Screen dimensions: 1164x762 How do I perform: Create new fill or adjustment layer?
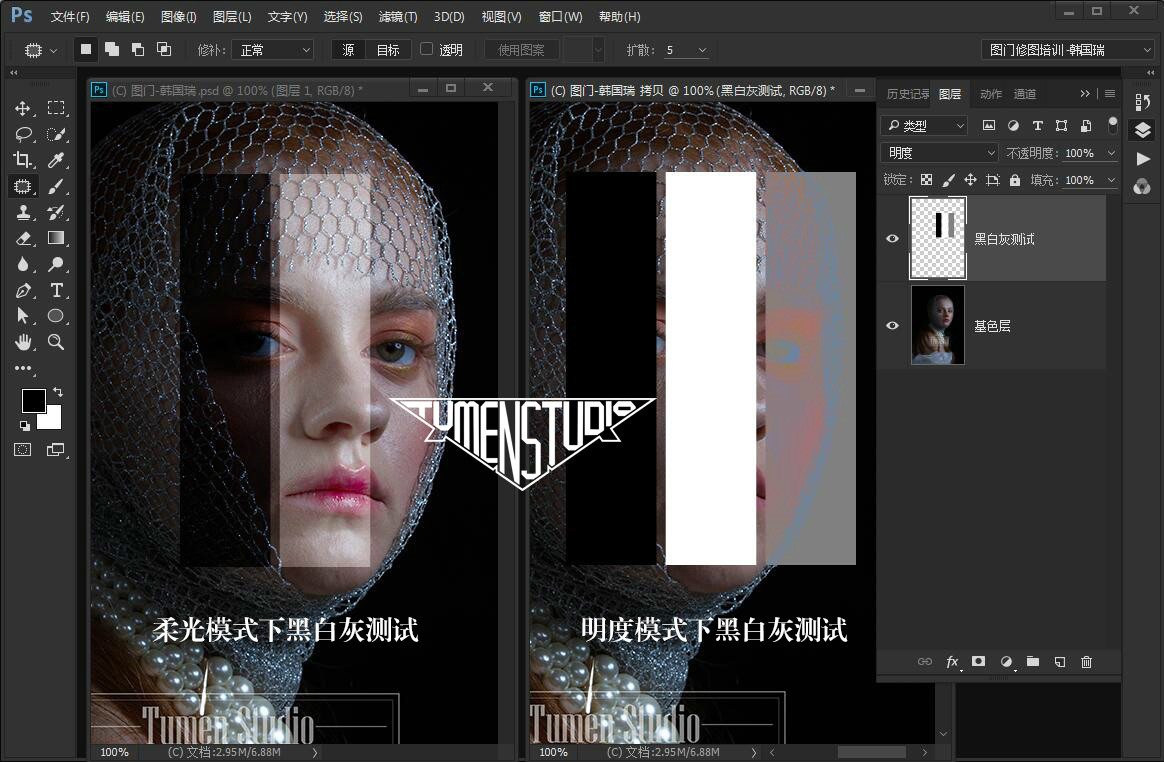tap(1007, 662)
